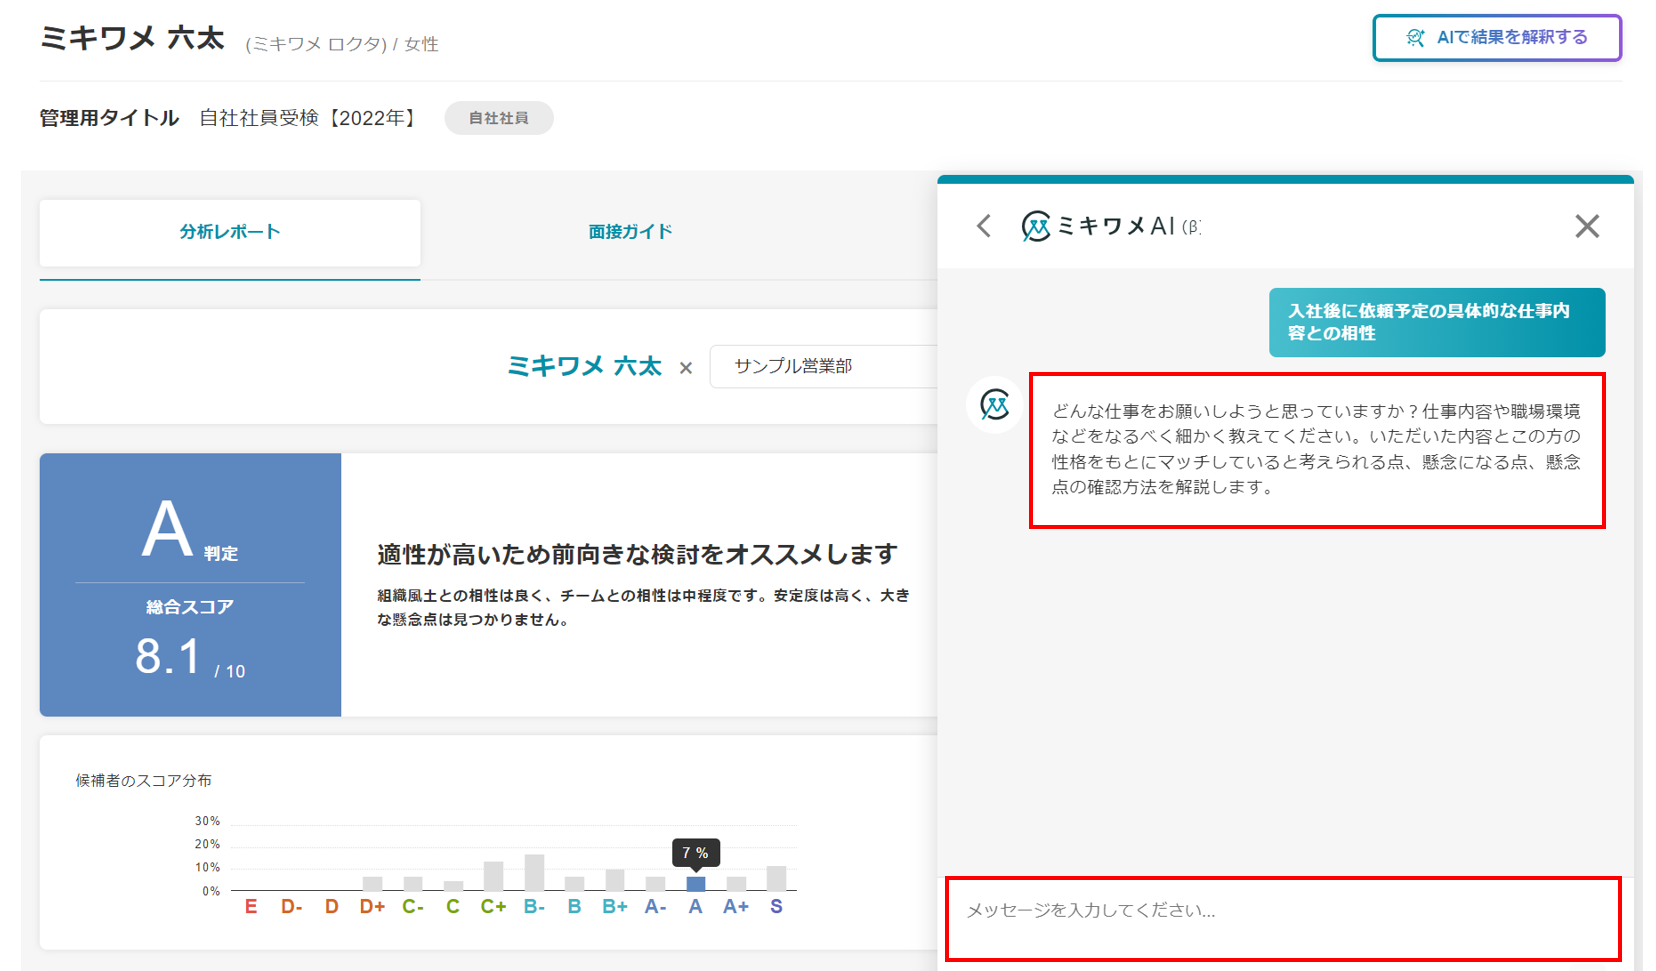This screenshot has height=971, width=1656.
Task: Close the ミキワメAI chat panel
Action: pos(1586,226)
